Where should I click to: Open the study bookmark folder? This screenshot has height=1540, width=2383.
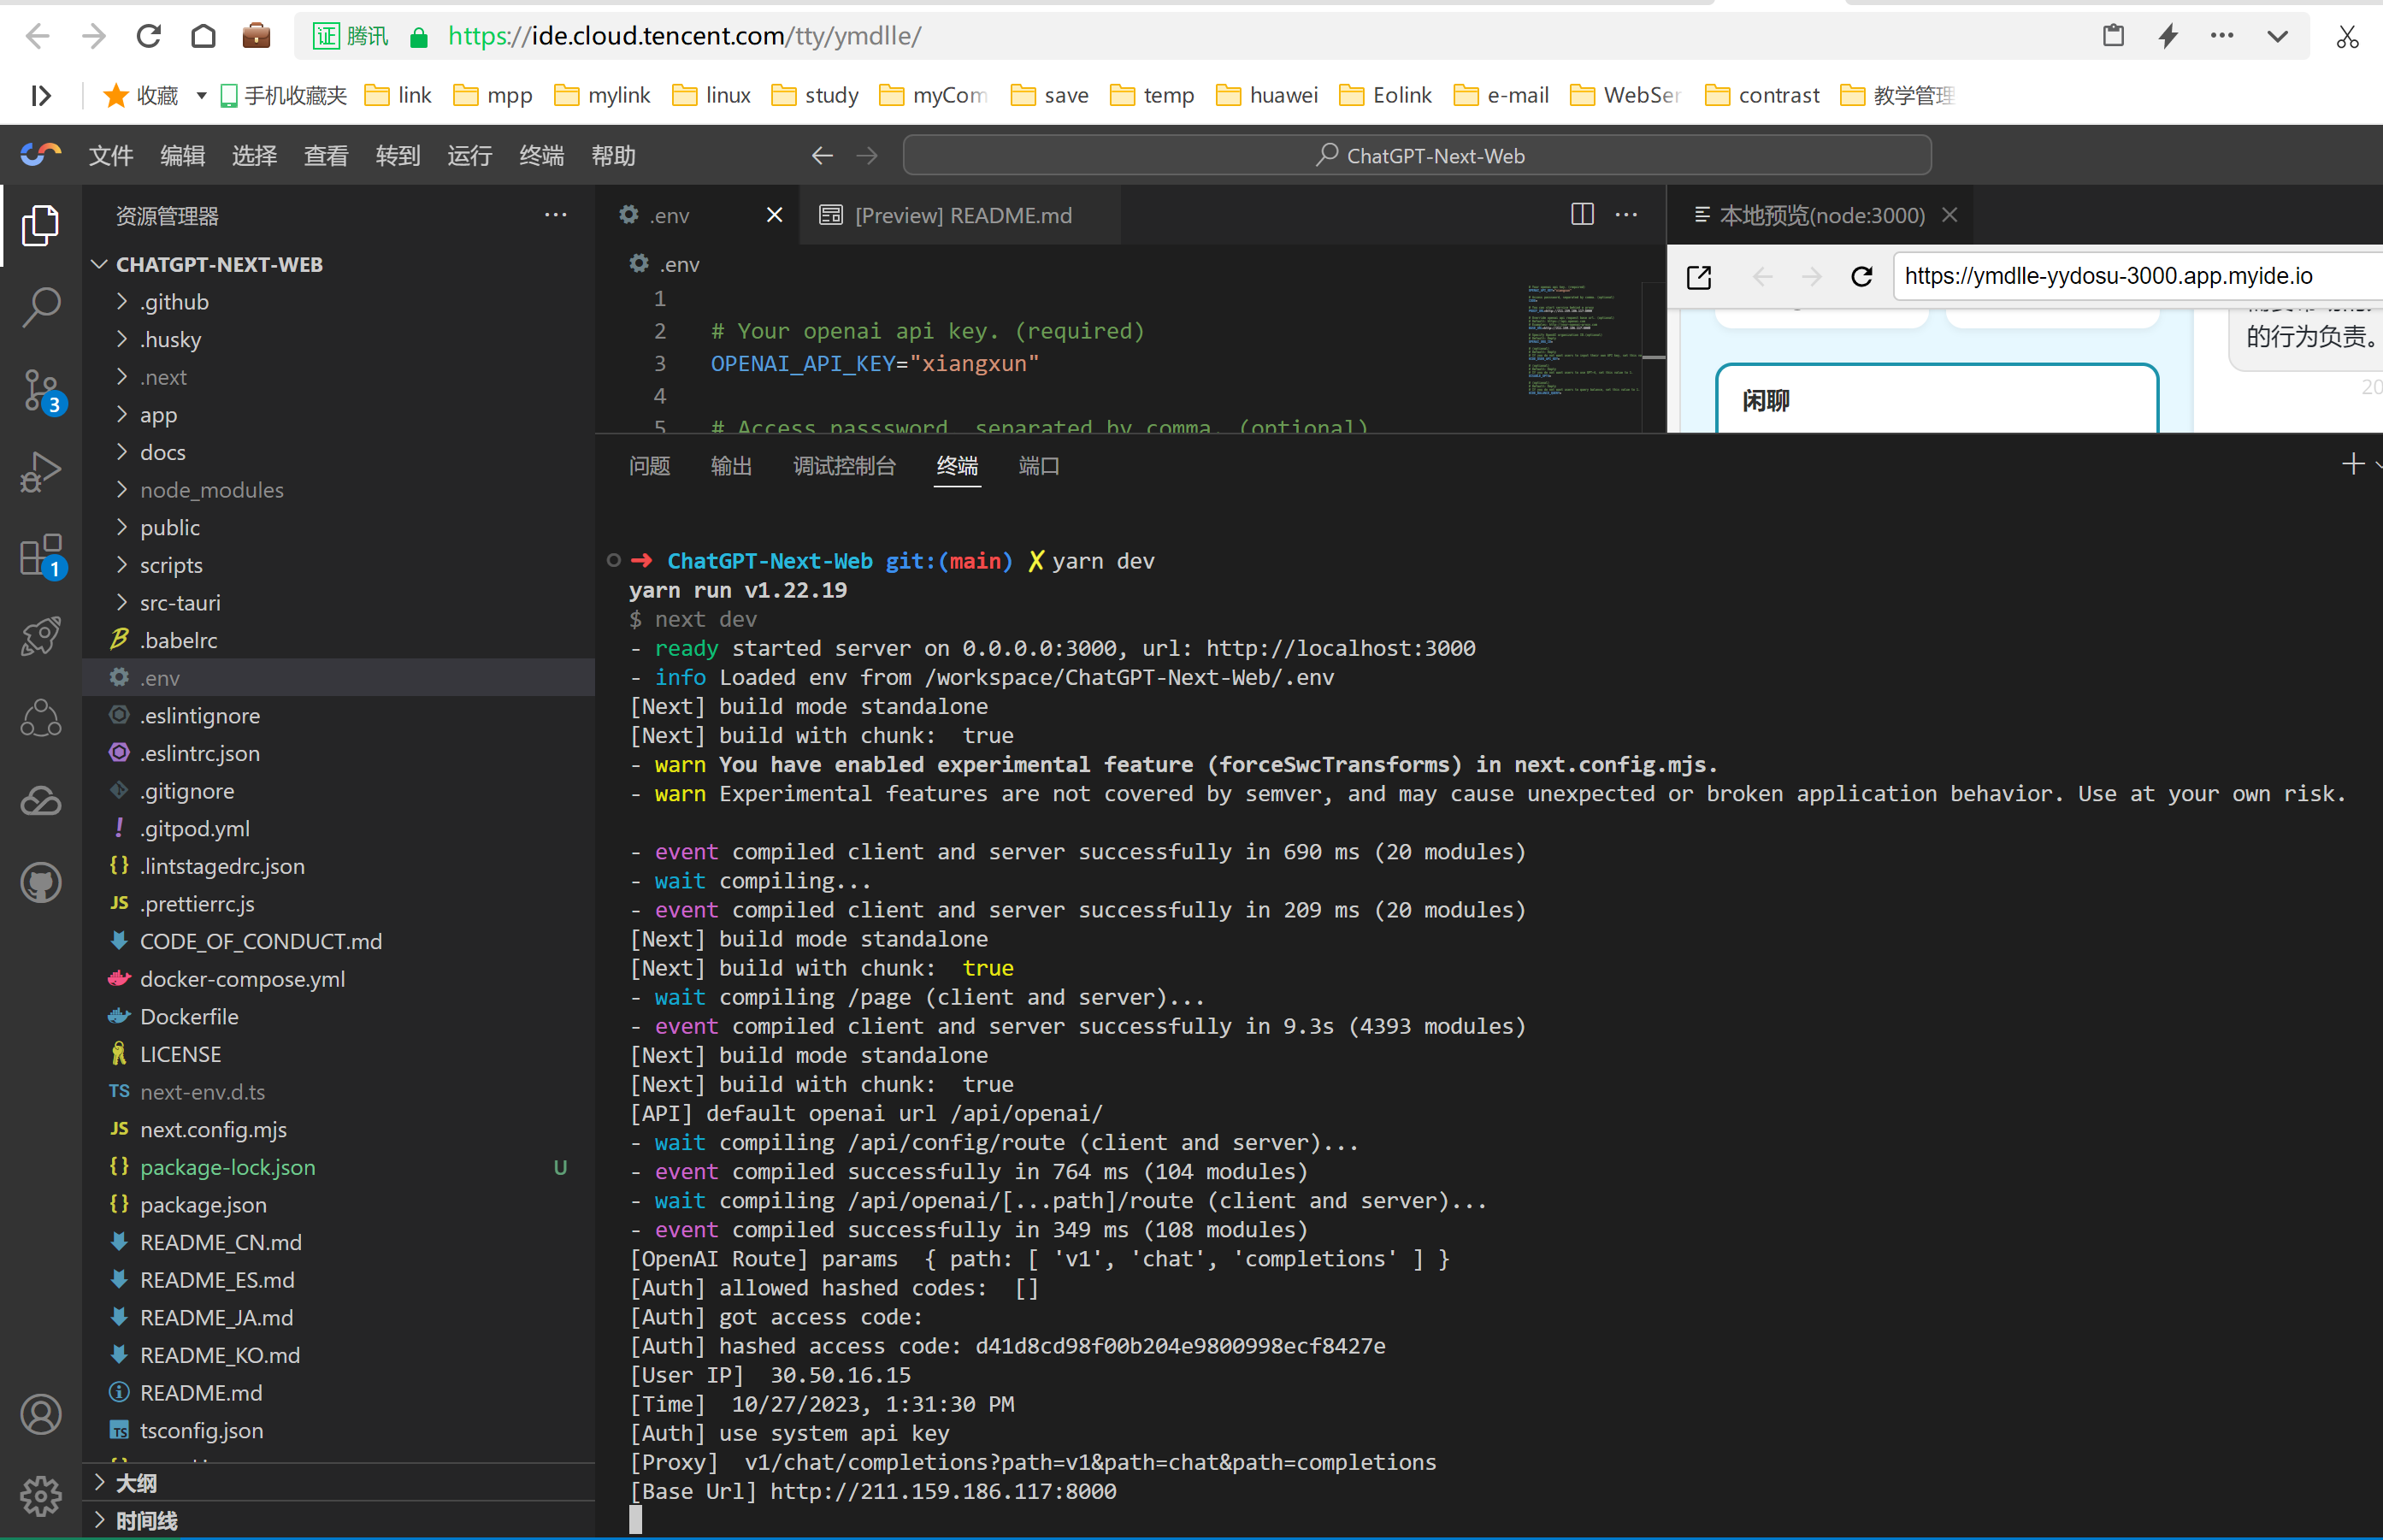(x=815, y=95)
